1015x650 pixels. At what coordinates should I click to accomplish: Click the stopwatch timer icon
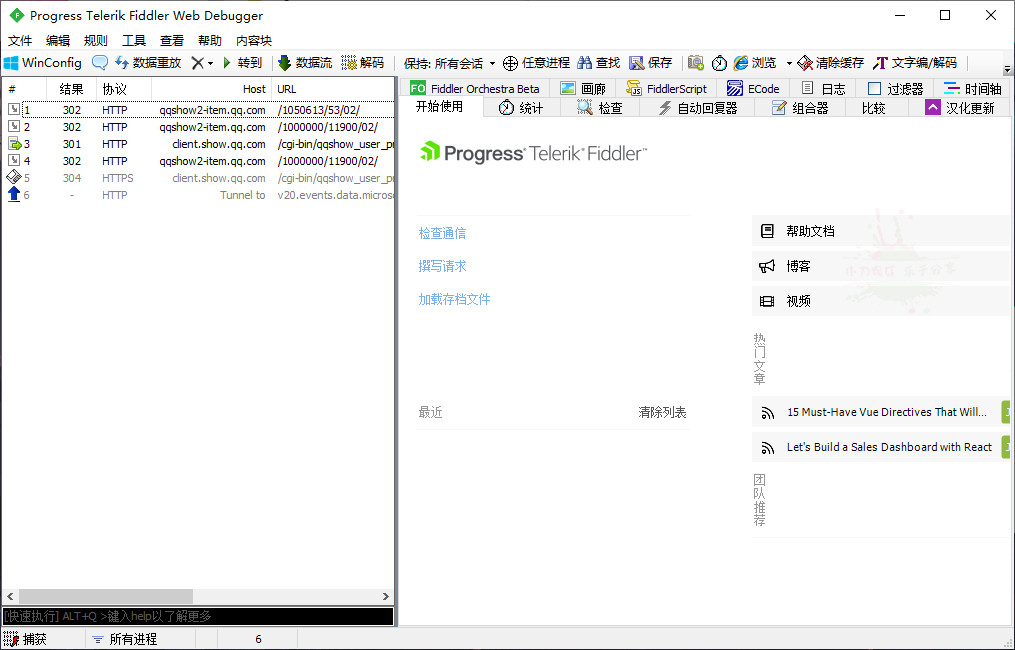[719, 63]
